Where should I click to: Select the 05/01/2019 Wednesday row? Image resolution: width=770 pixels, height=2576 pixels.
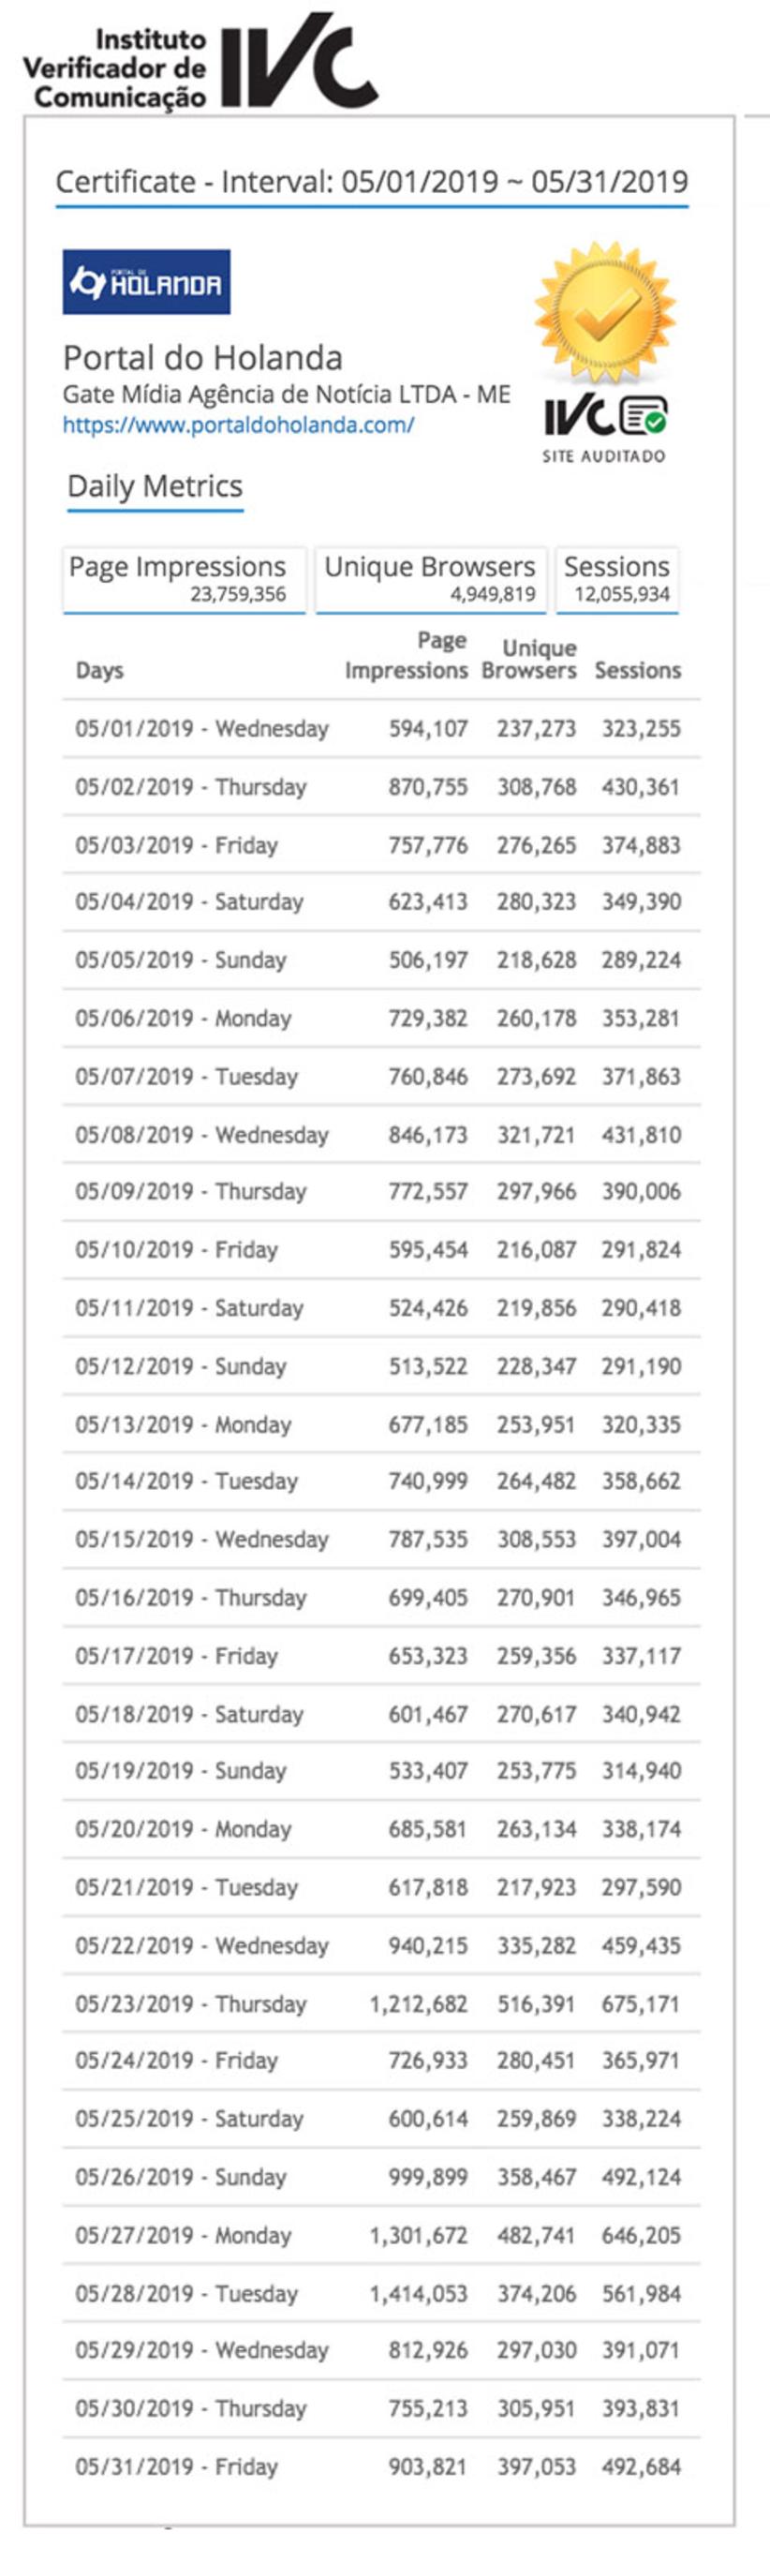[x=380, y=729]
